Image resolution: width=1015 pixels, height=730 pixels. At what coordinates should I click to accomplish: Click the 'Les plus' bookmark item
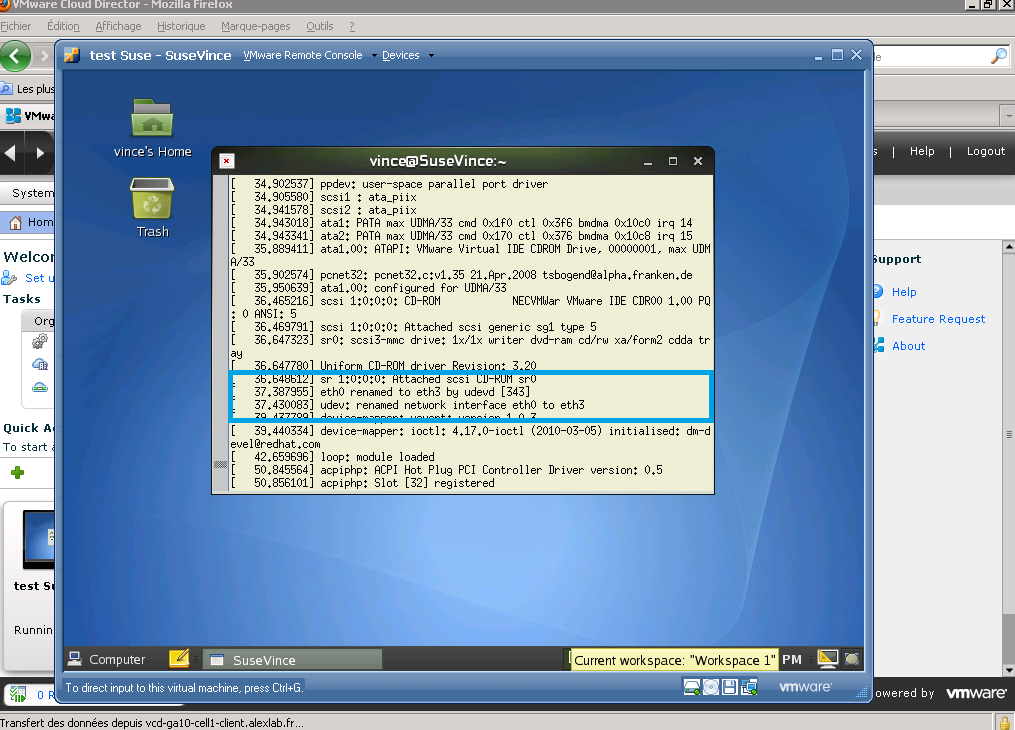29,89
